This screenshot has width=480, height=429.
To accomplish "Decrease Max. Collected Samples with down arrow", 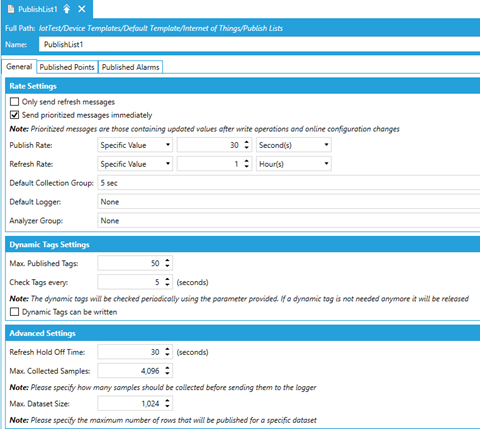I will coord(167,374).
